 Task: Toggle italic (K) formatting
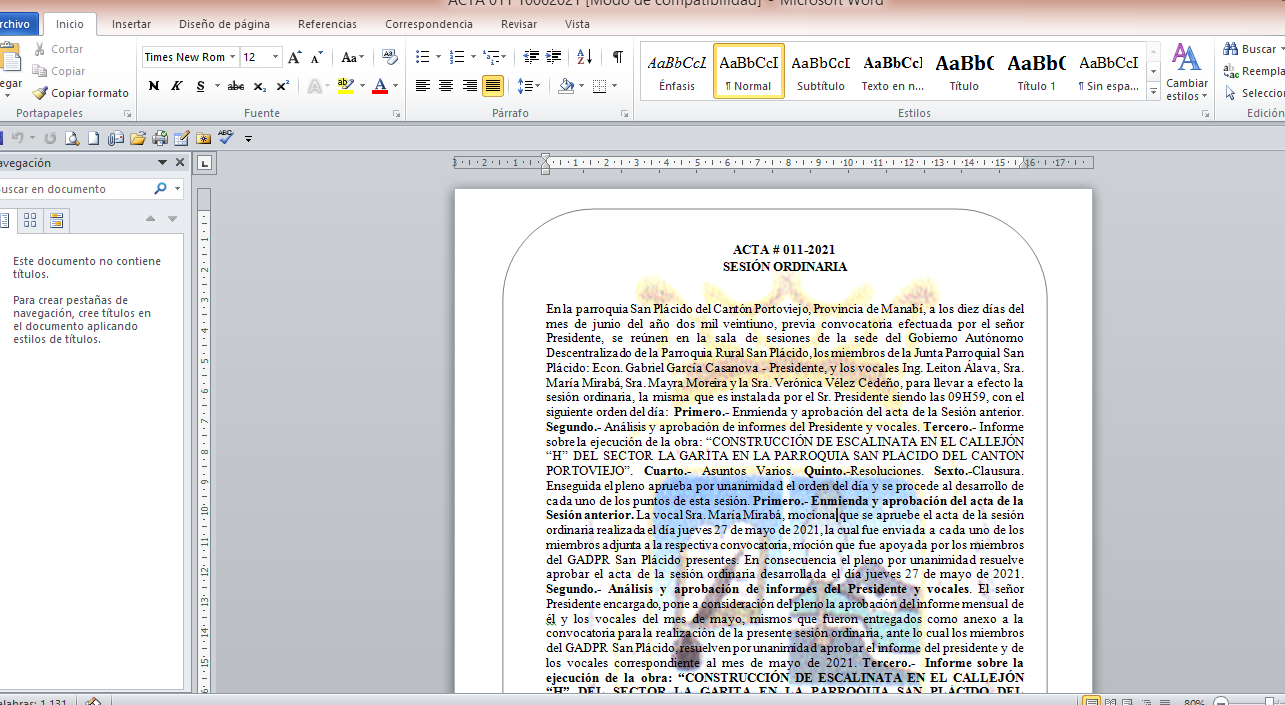(x=177, y=86)
